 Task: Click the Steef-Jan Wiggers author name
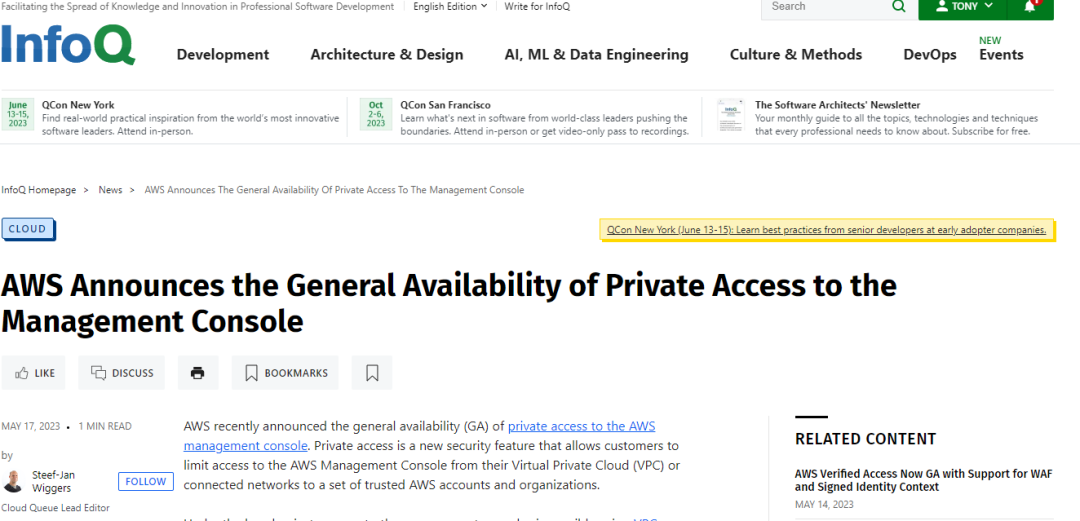tap(54, 481)
